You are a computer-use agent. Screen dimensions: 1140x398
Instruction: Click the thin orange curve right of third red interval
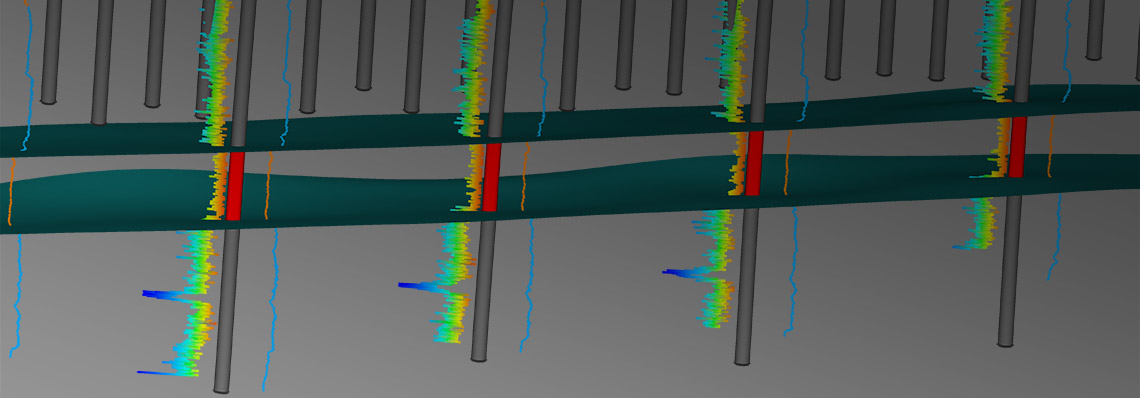click(x=786, y=163)
